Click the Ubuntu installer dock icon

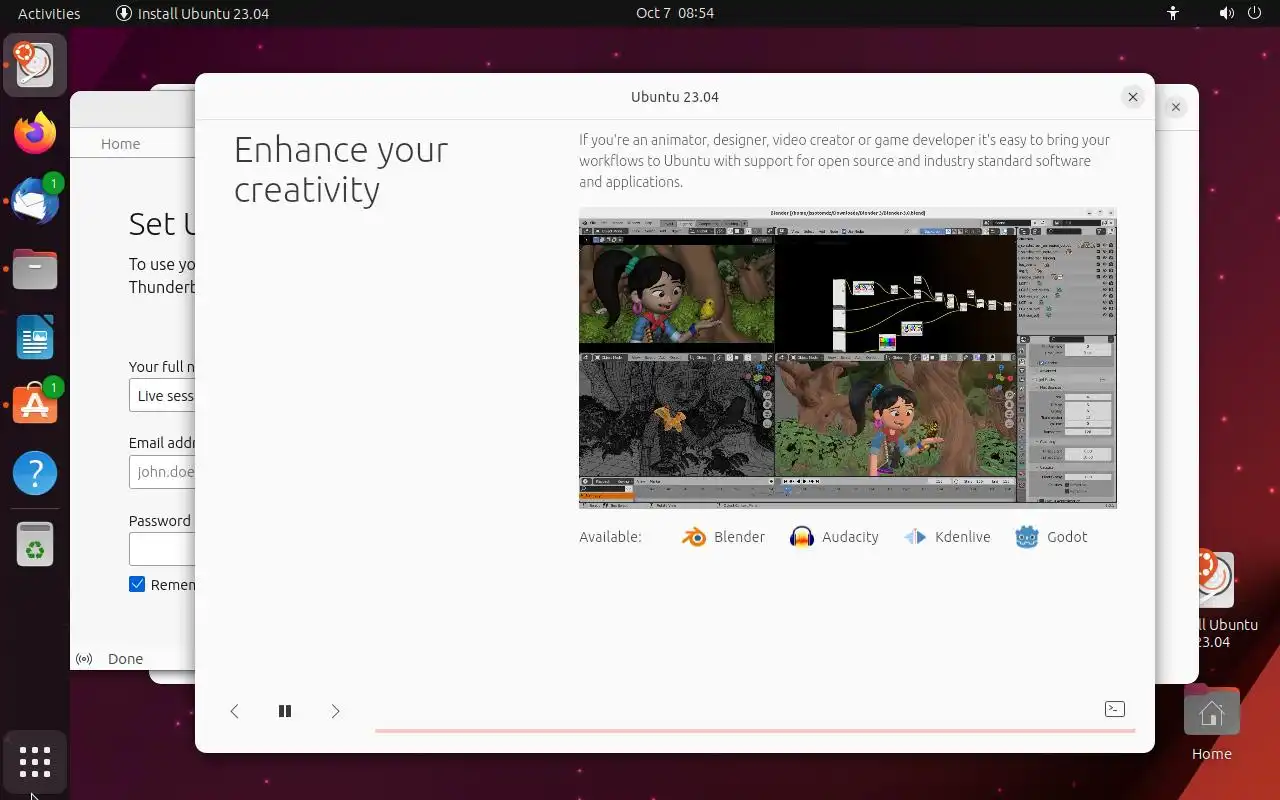click(x=35, y=65)
